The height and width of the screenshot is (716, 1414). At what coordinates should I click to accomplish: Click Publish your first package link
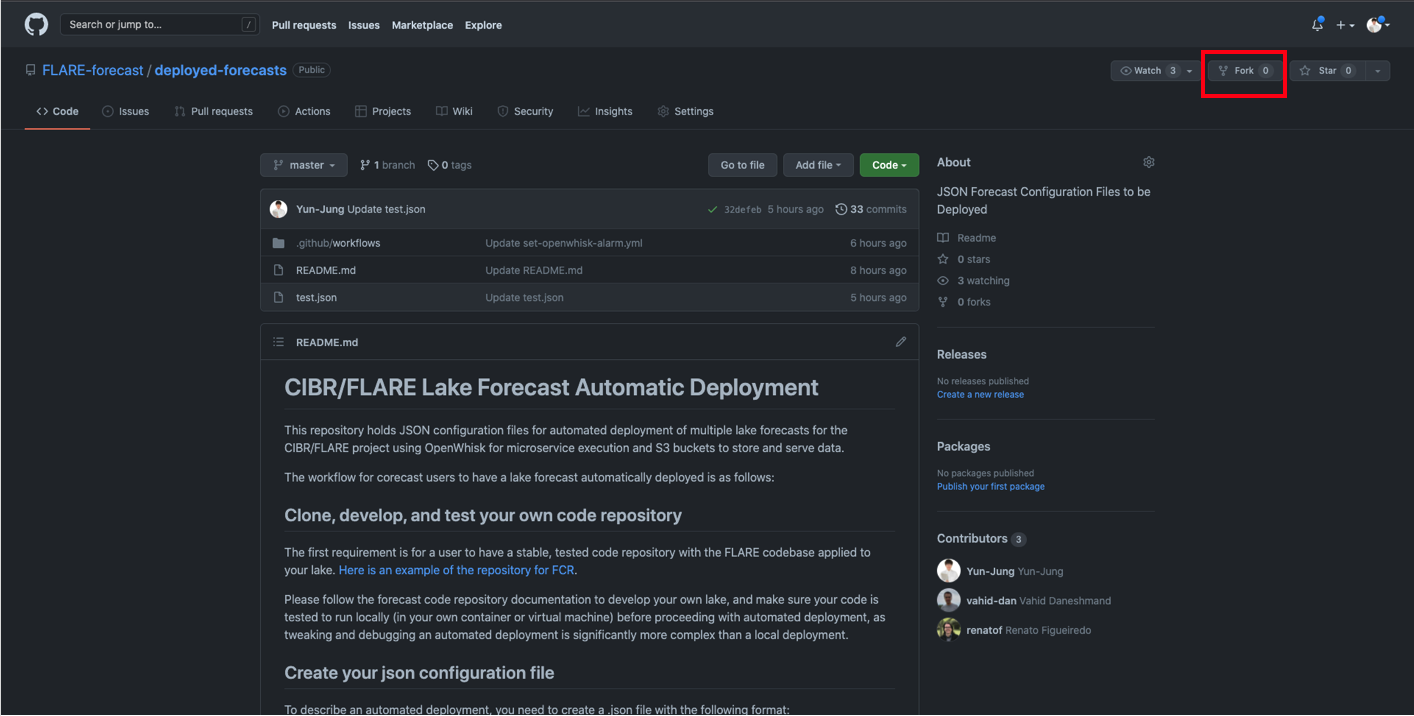(991, 486)
